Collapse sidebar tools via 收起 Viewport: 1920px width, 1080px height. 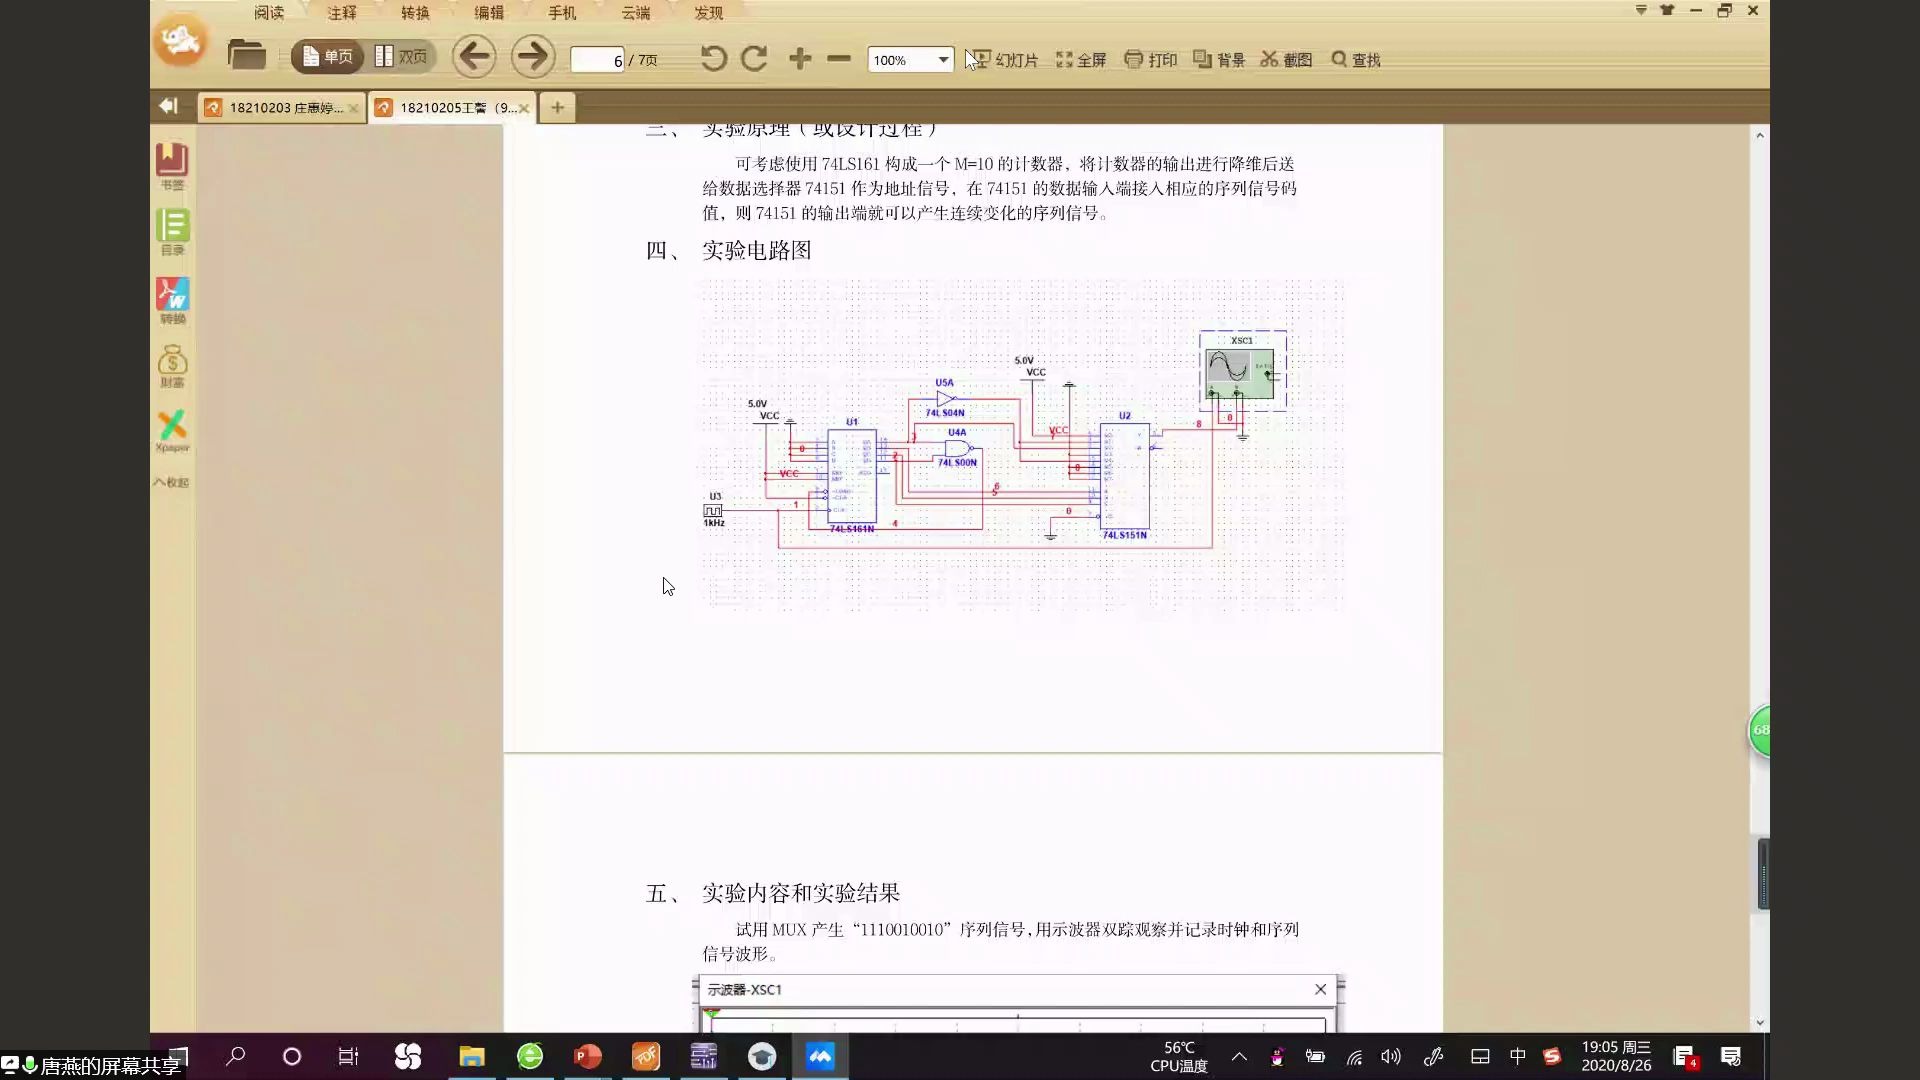(171, 482)
